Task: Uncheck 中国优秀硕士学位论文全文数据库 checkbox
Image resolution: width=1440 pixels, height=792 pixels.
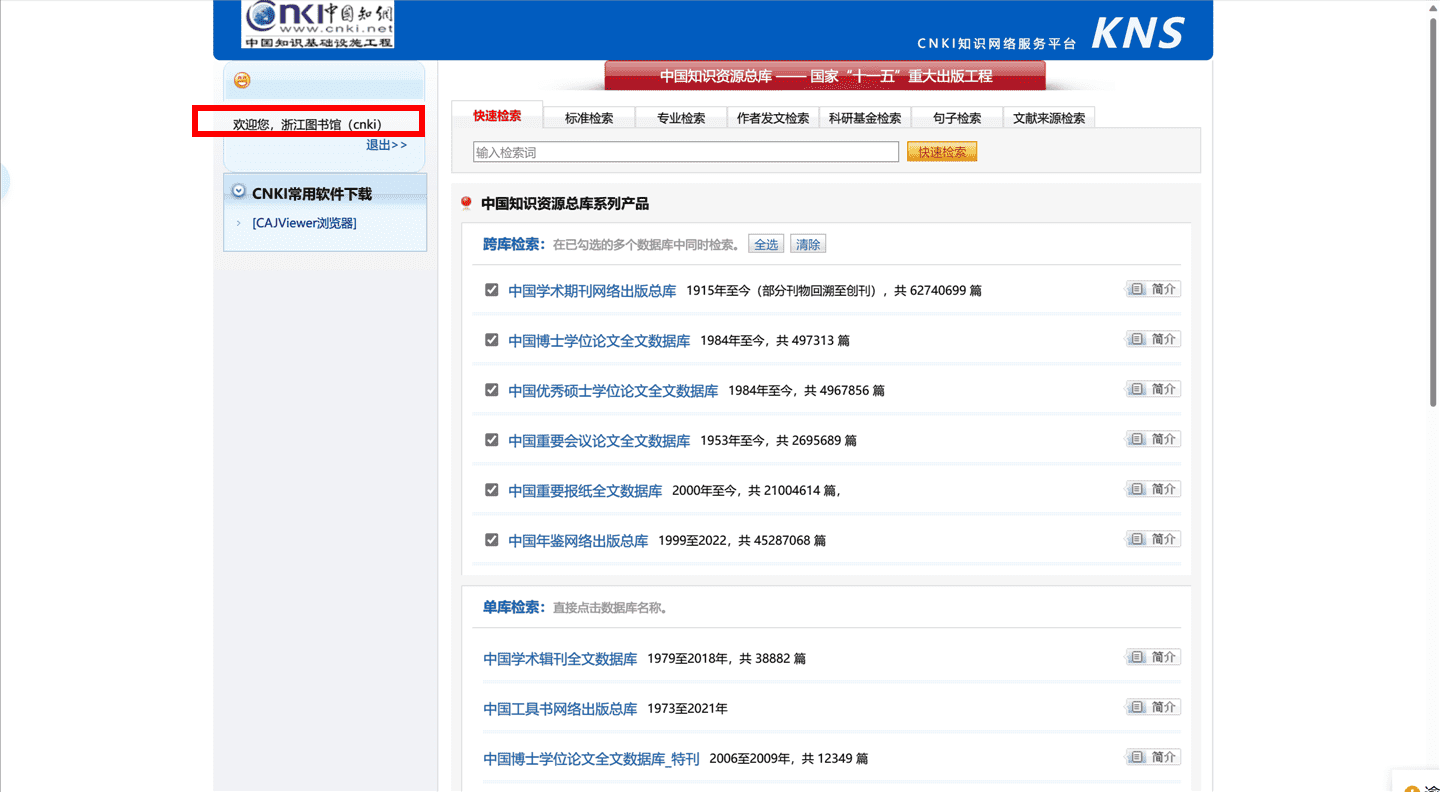Action: (x=491, y=390)
